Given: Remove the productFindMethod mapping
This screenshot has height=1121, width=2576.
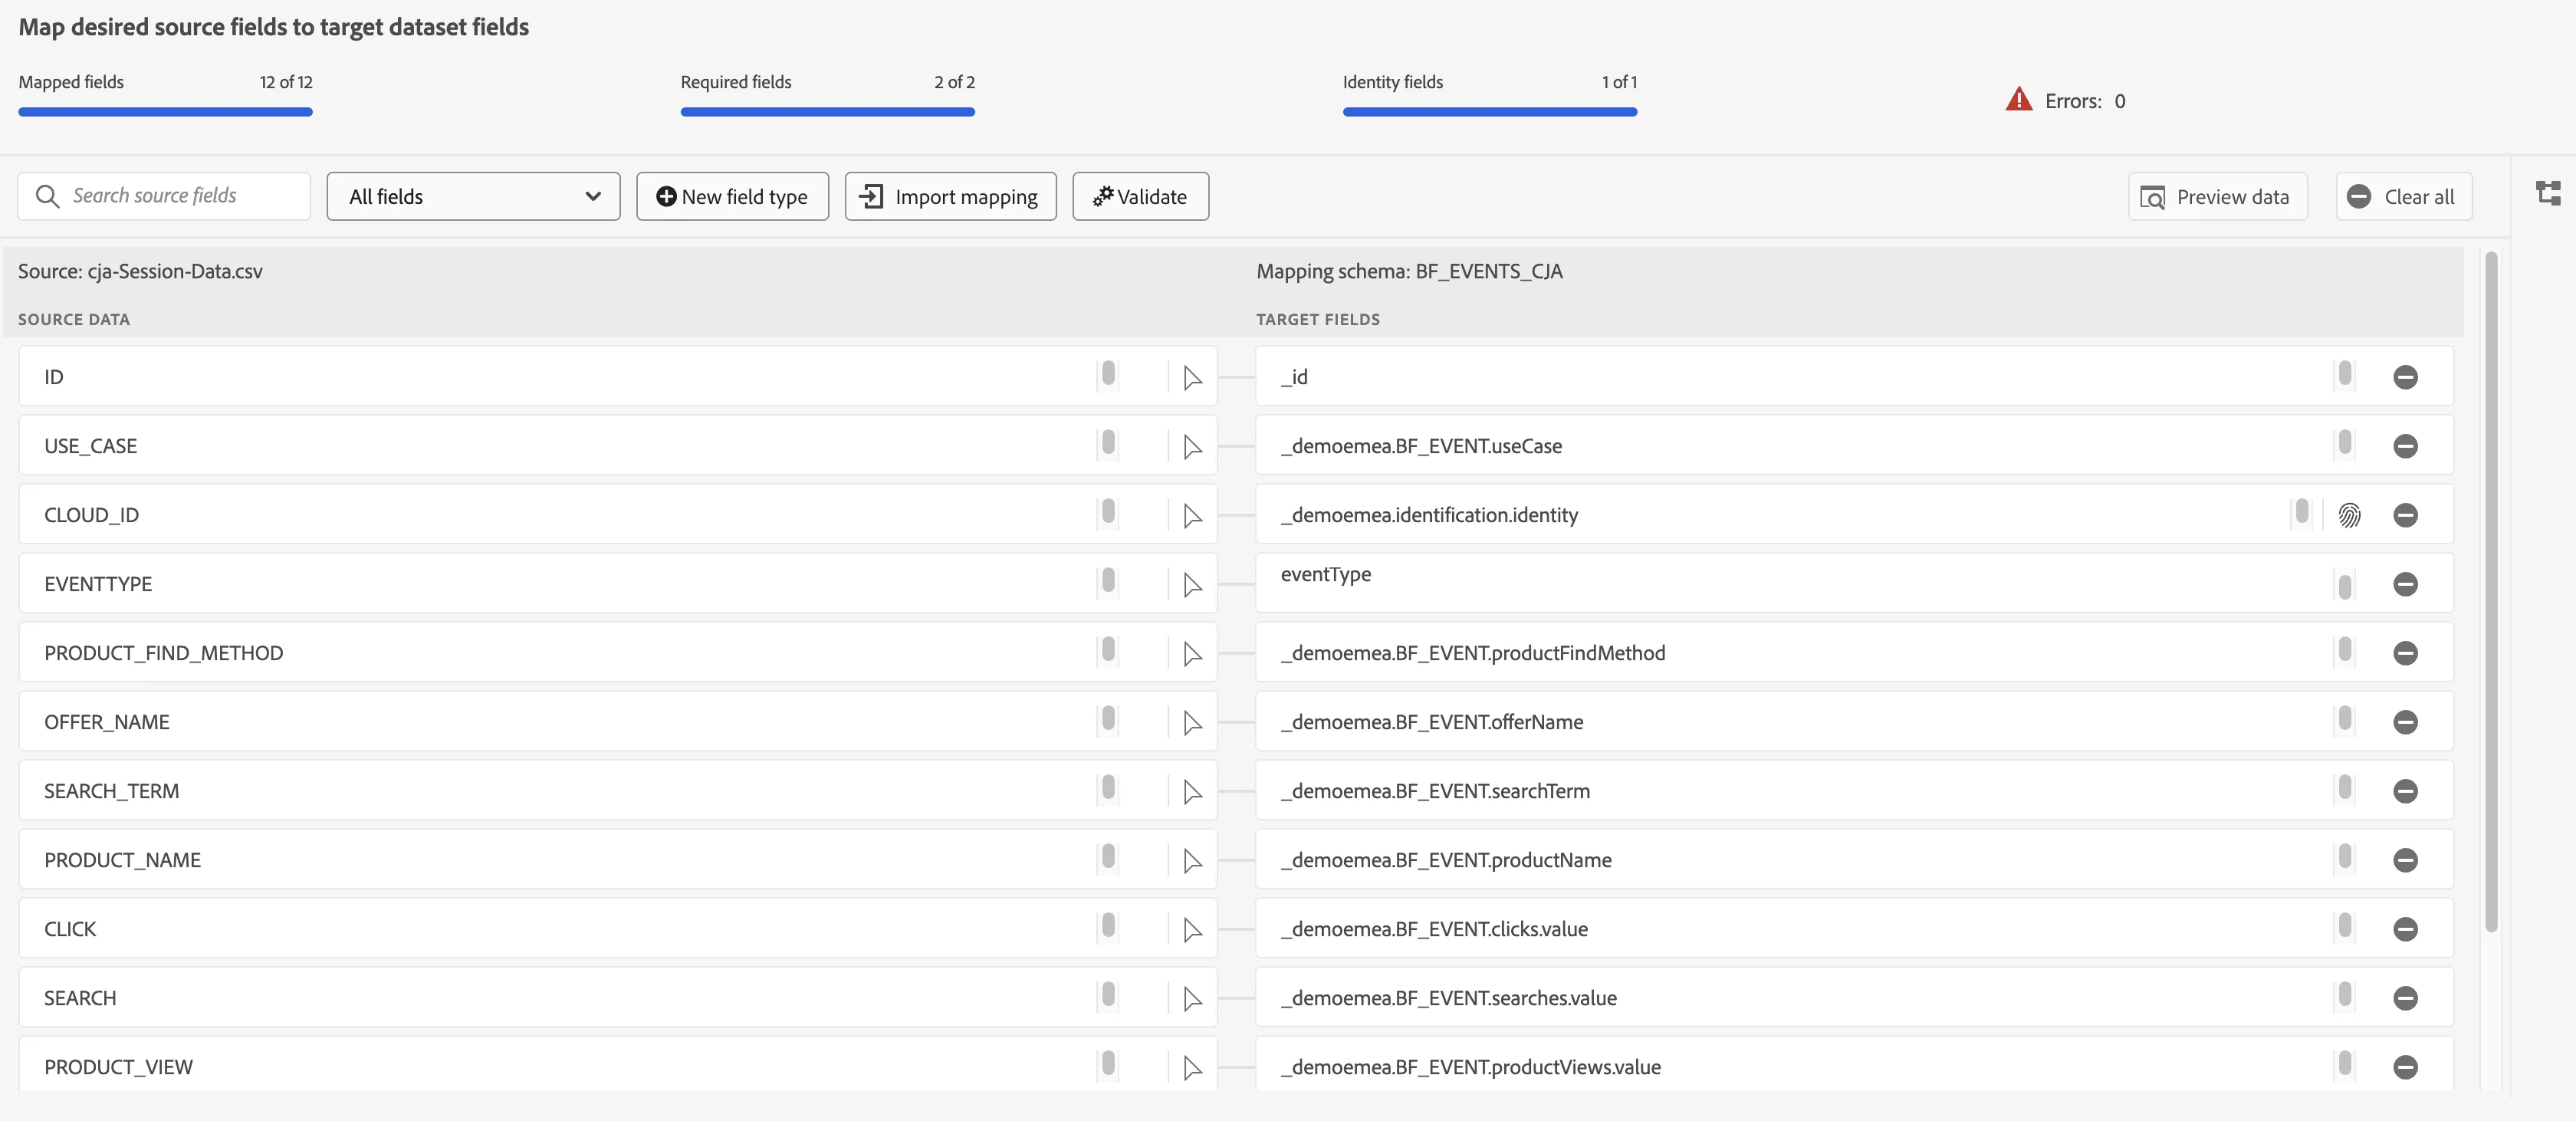Looking at the screenshot, I should pos(2405,653).
